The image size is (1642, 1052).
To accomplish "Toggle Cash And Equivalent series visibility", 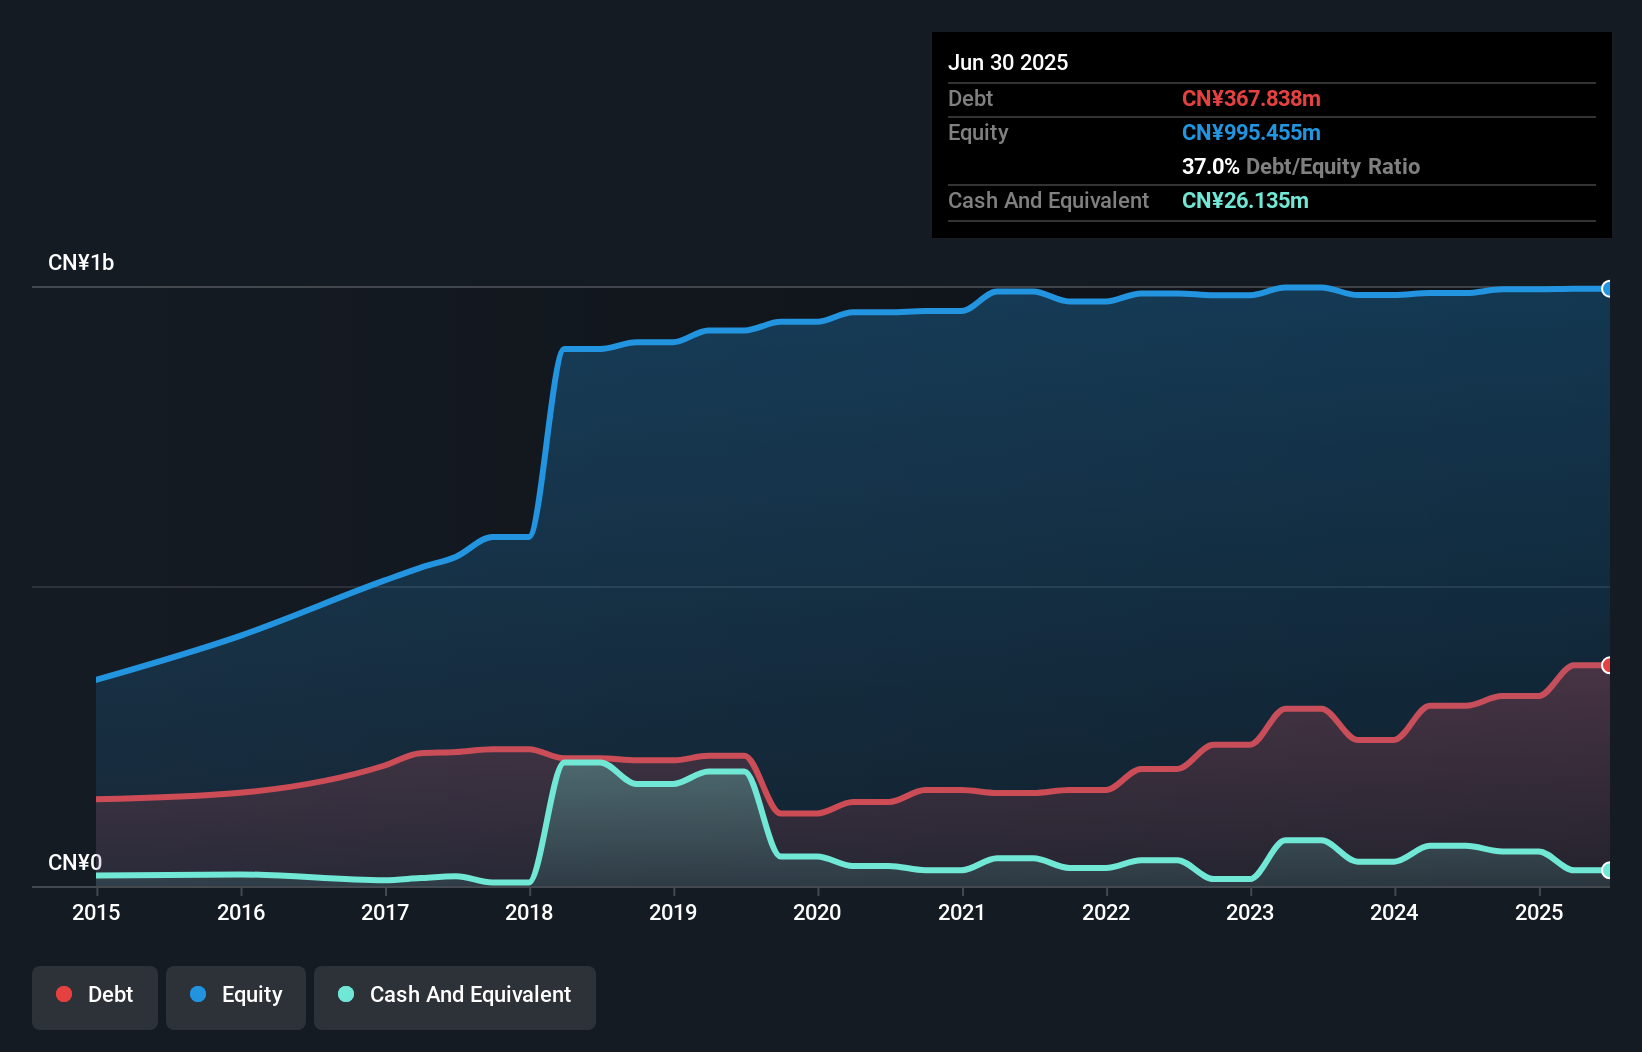I will (455, 996).
